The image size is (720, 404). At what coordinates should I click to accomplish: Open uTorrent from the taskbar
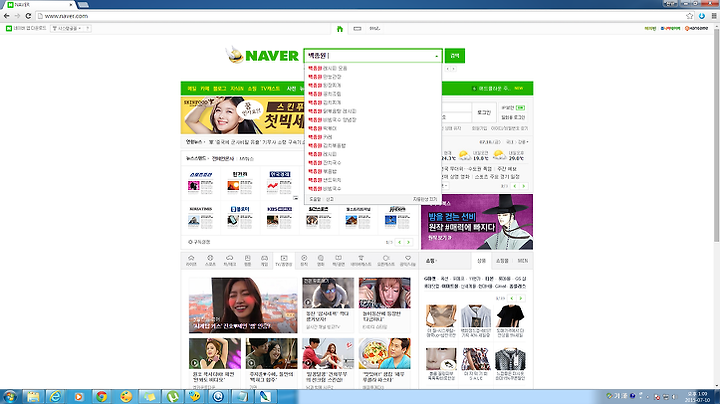coord(173,396)
